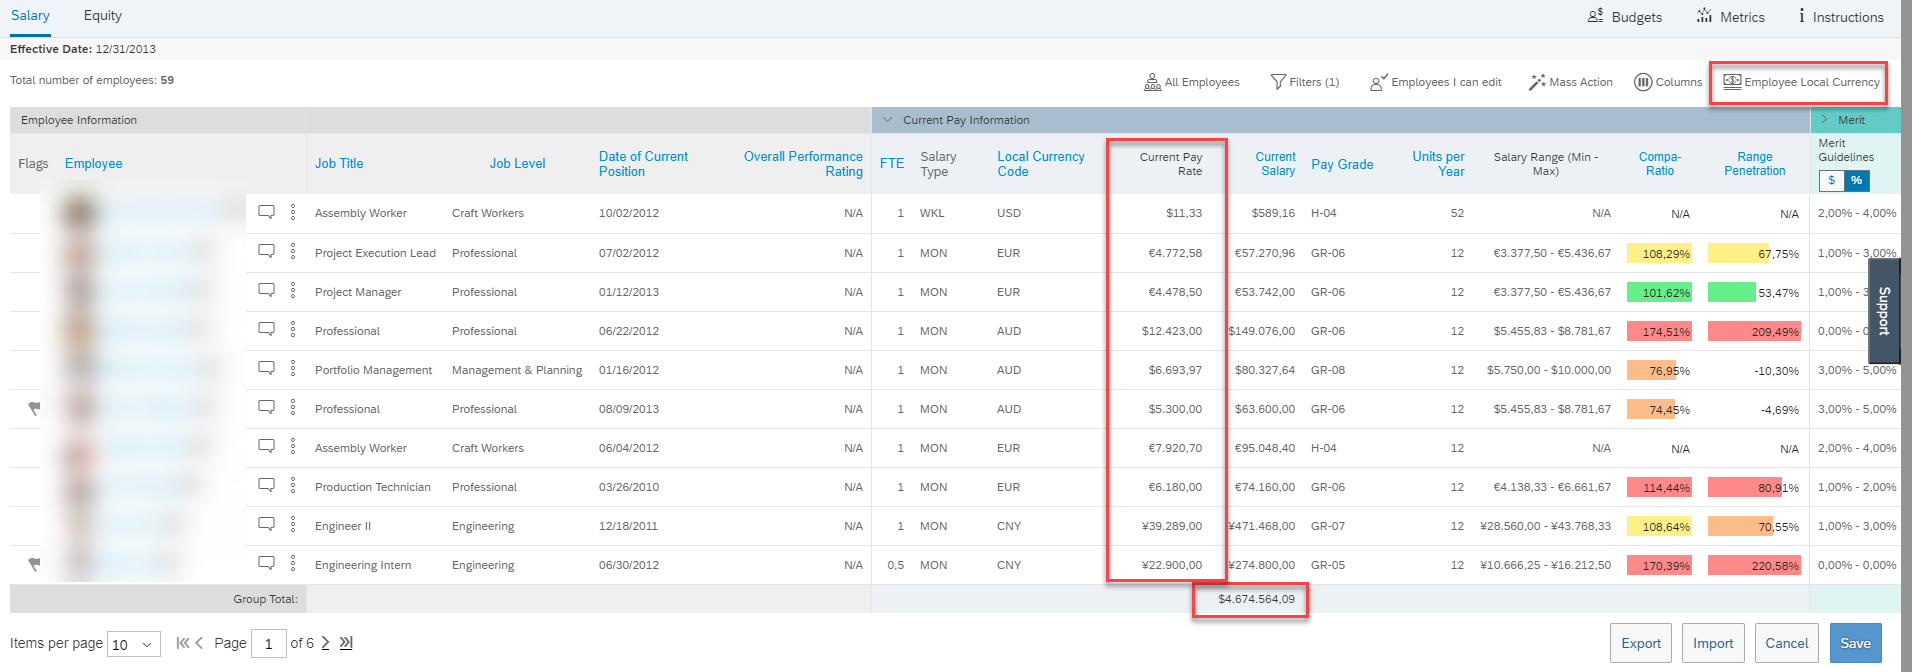Sort by Date of Current Position
1912x672 pixels.
(643, 164)
